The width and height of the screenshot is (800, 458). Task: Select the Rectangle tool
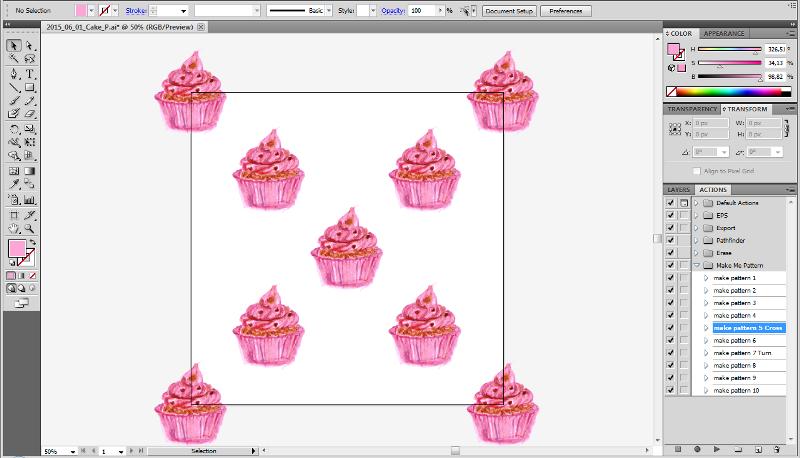click(x=30, y=87)
